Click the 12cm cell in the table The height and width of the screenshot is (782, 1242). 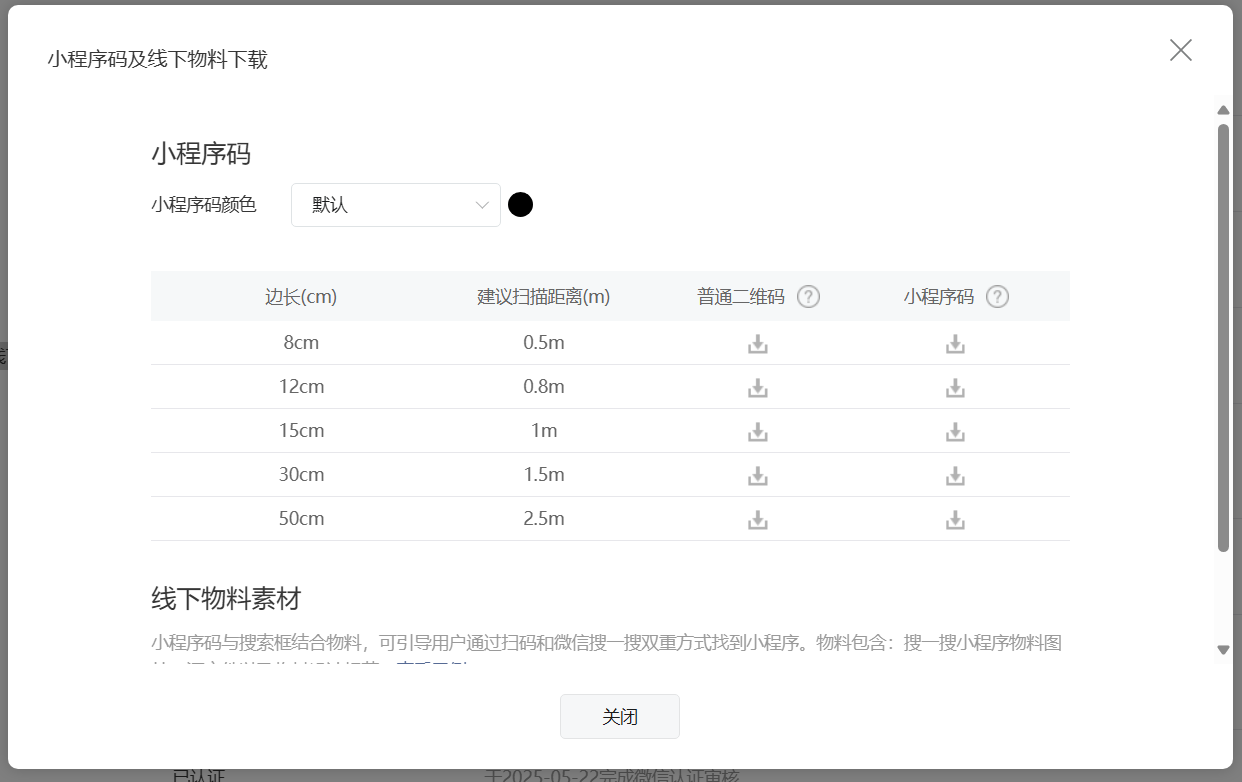[301, 387]
